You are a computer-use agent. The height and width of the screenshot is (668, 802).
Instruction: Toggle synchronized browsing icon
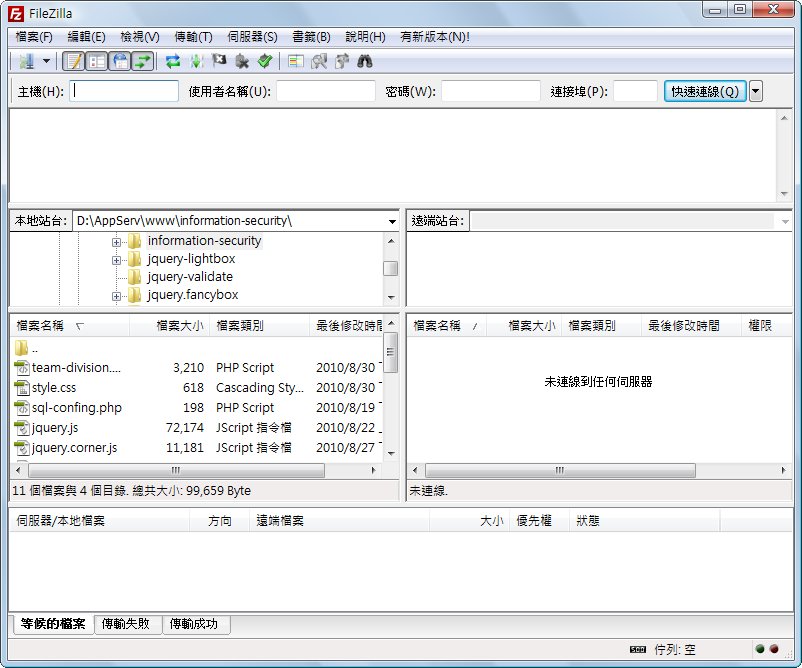342,61
